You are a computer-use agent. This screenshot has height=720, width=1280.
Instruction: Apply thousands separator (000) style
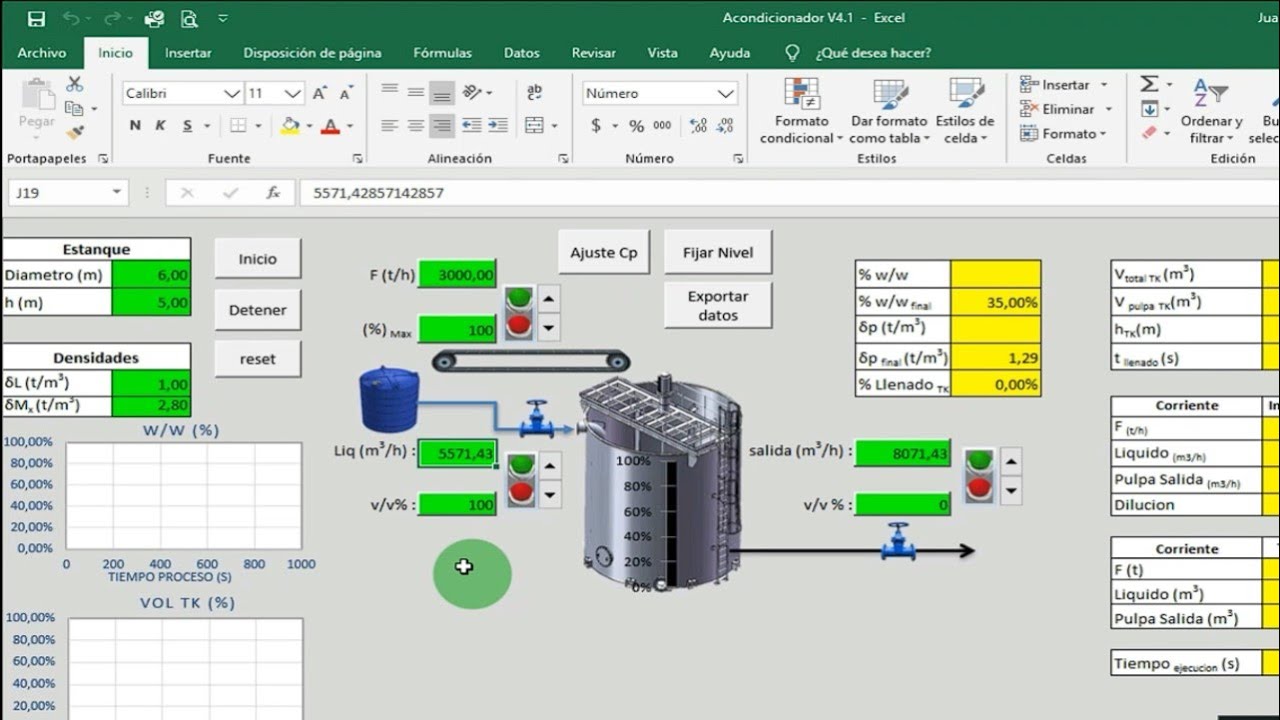[x=662, y=126]
